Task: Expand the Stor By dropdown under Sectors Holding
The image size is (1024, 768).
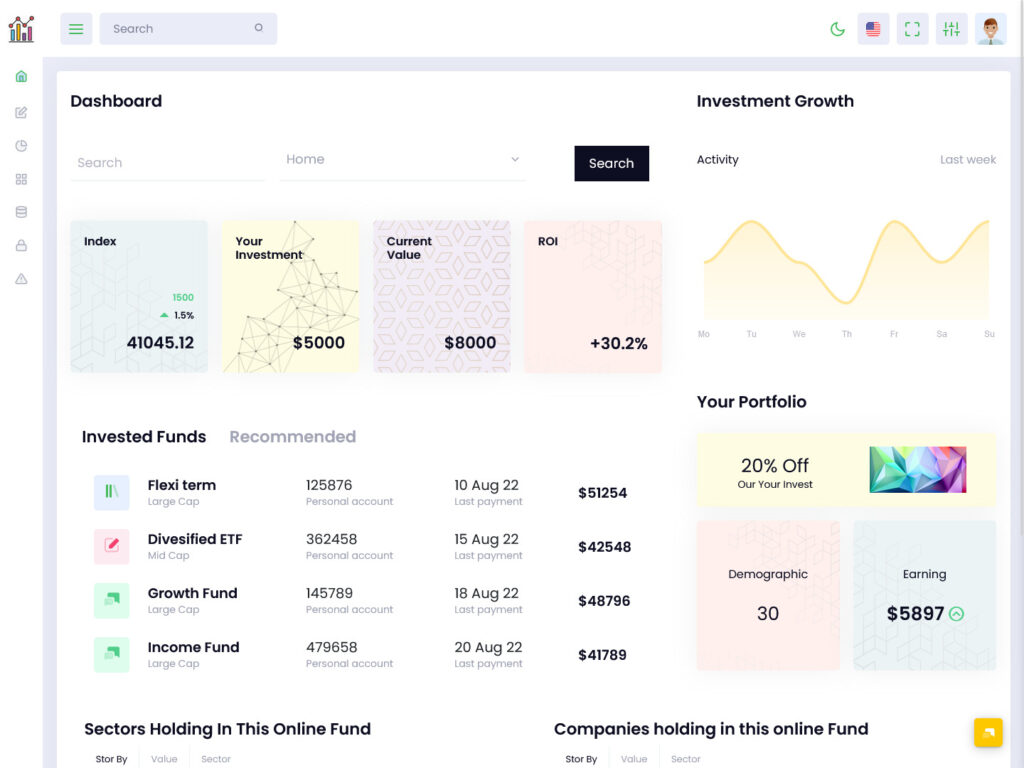Action: click(x=111, y=759)
